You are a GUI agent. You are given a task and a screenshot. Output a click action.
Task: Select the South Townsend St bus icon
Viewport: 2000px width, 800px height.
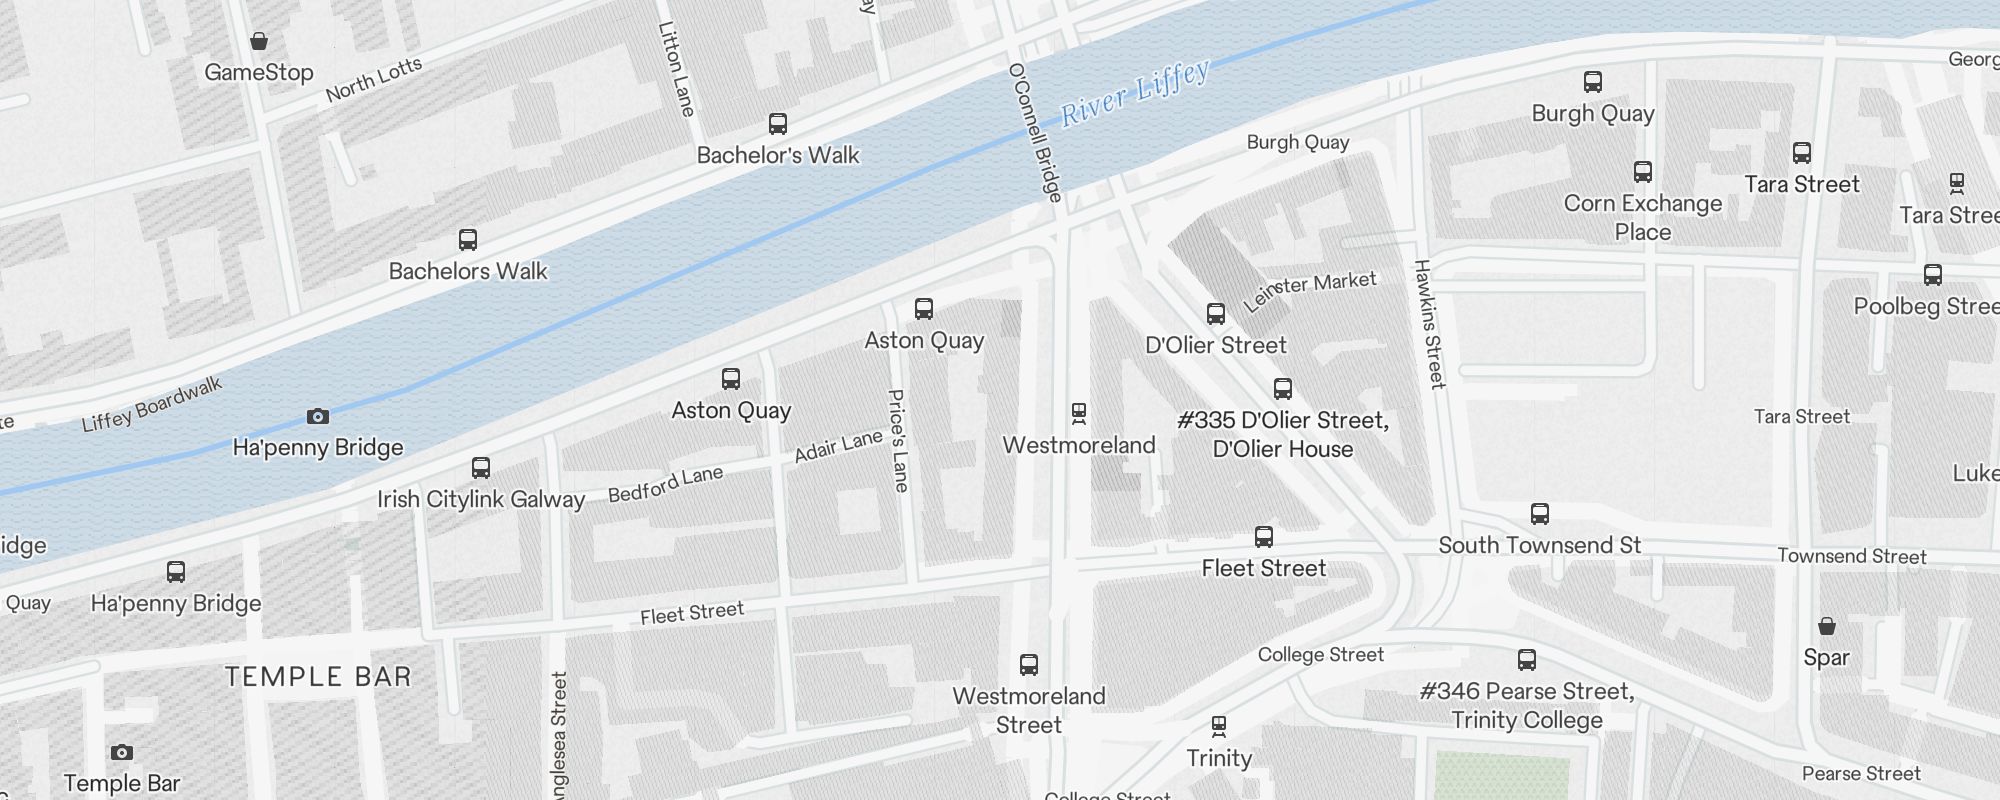pos(1540,514)
